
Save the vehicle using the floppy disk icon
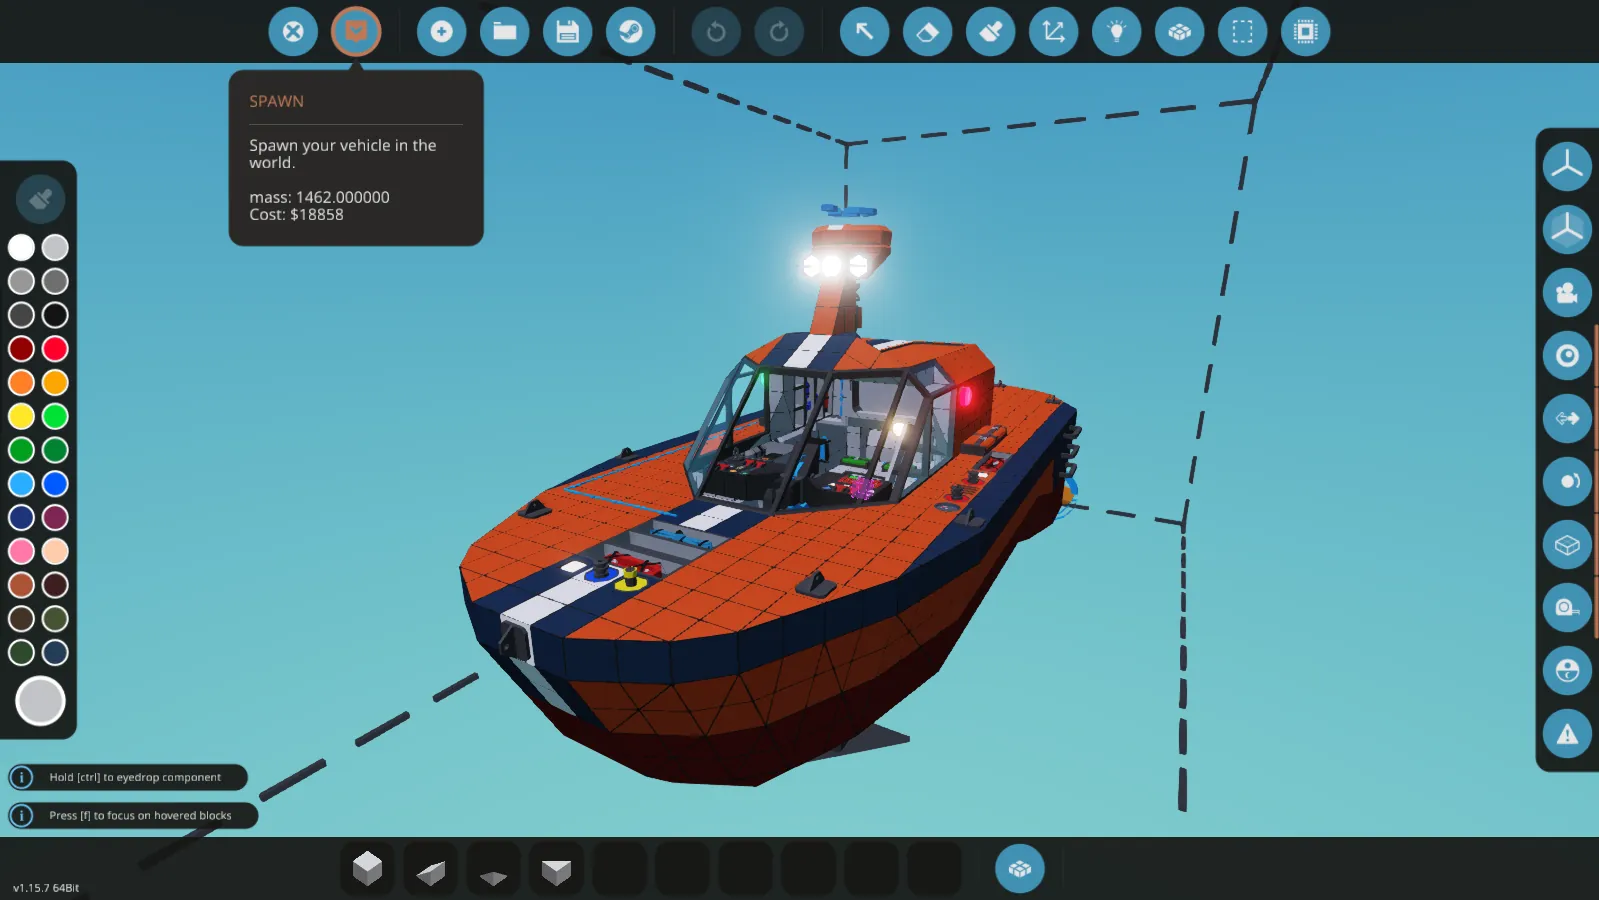[568, 32]
